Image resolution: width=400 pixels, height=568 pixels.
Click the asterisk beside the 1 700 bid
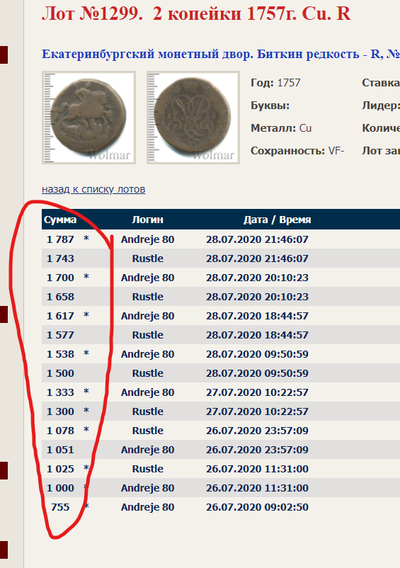[x=86, y=277]
